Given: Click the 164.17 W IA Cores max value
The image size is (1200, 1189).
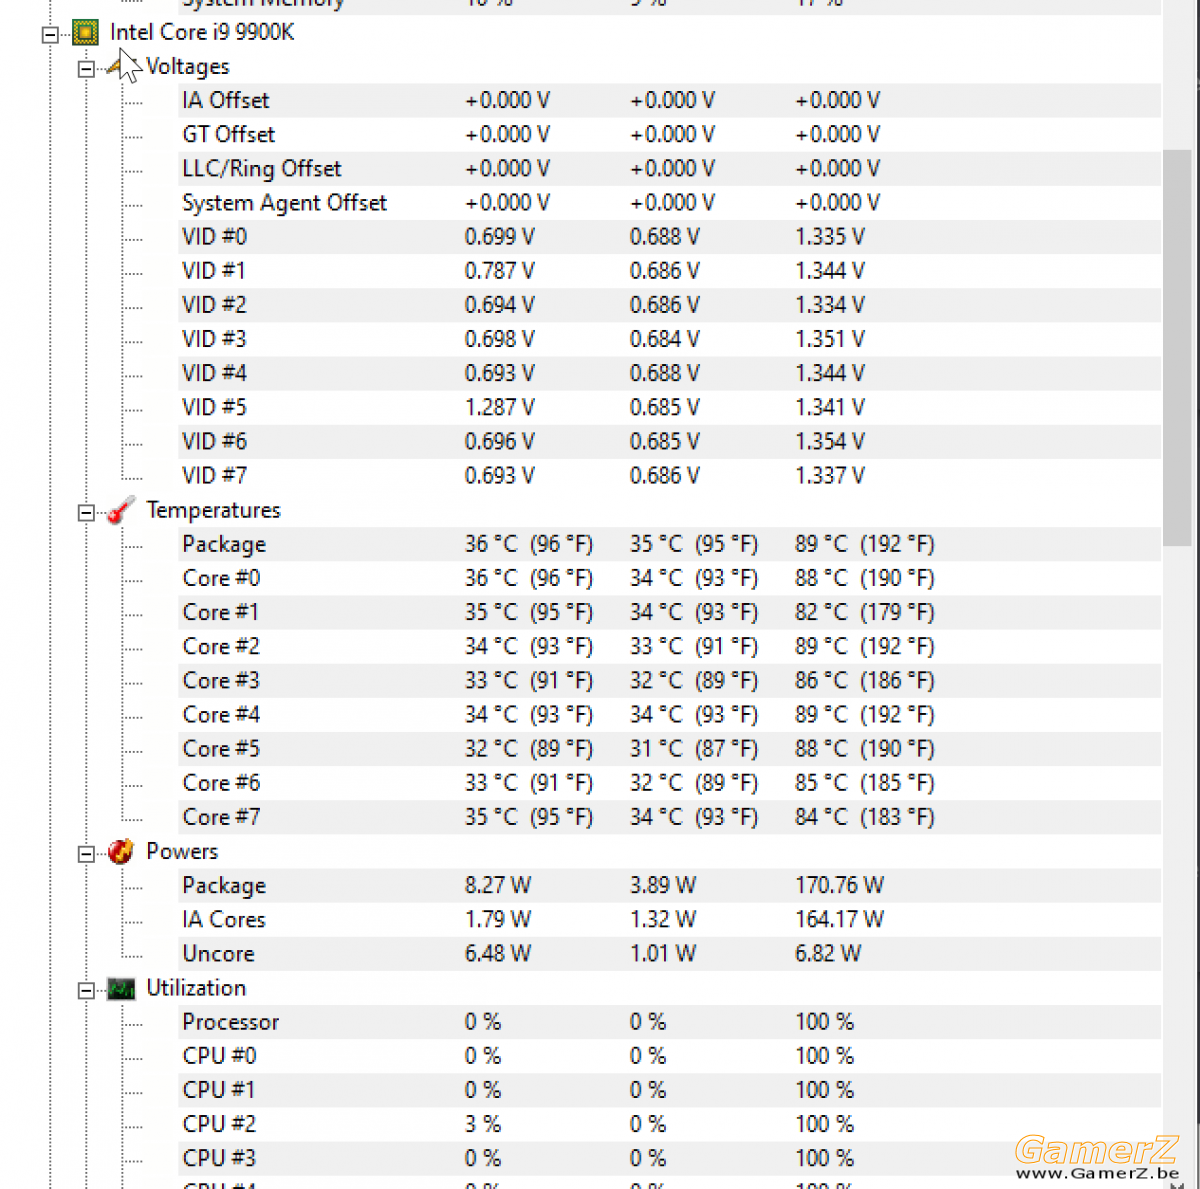Looking at the screenshot, I should pyautogui.click(x=839, y=919).
